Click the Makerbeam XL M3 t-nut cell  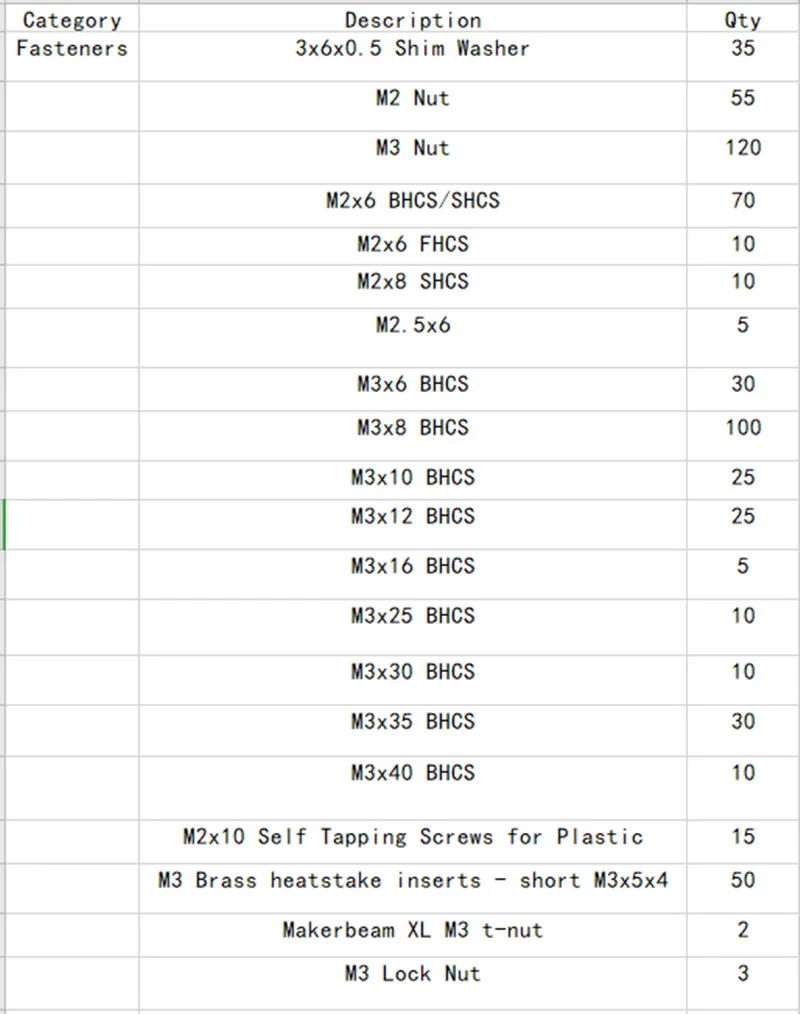point(413,935)
